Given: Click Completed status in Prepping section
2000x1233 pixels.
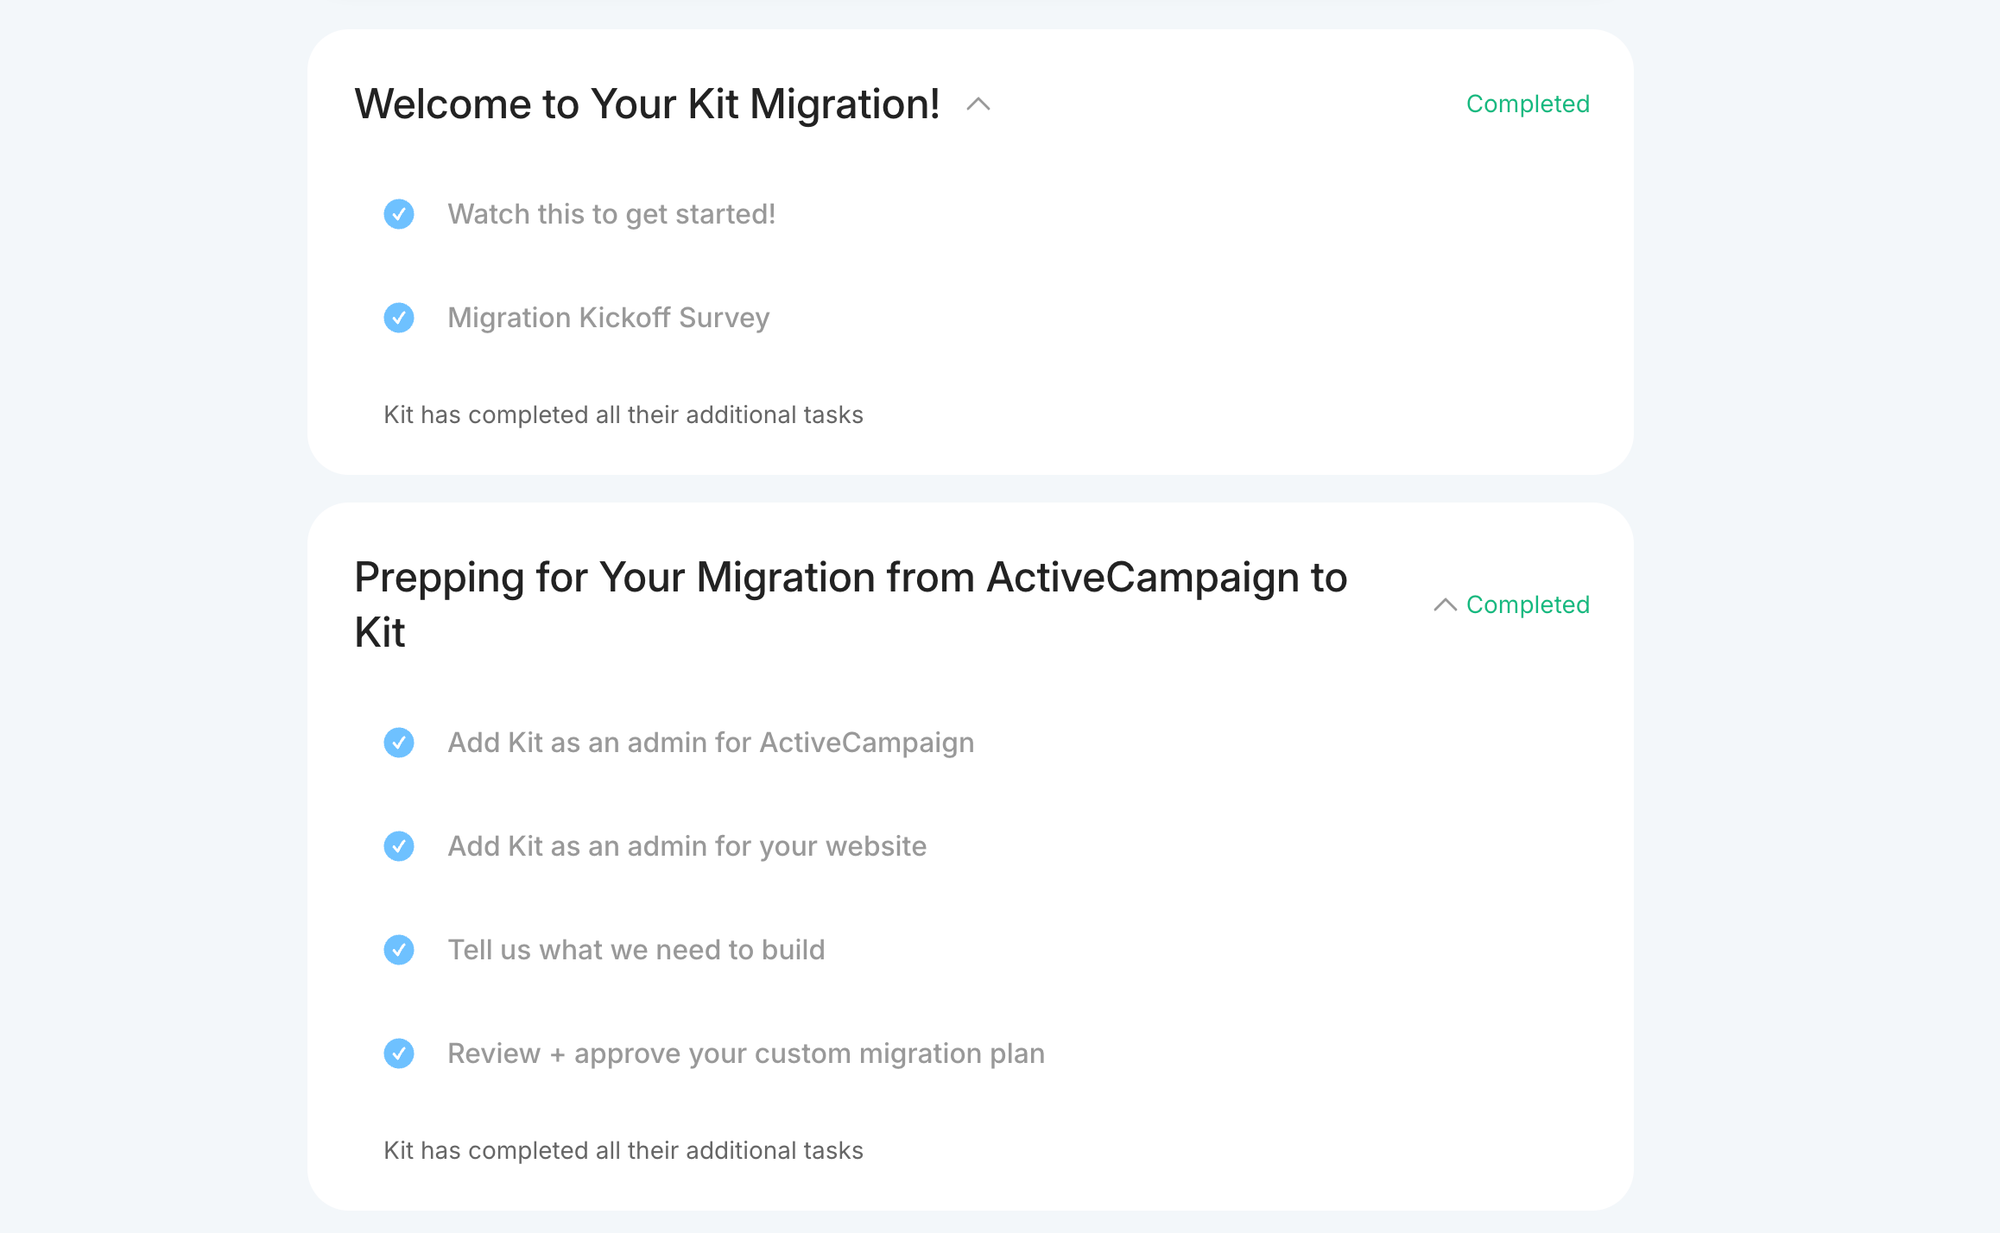Looking at the screenshot, I should (1527, 605).
